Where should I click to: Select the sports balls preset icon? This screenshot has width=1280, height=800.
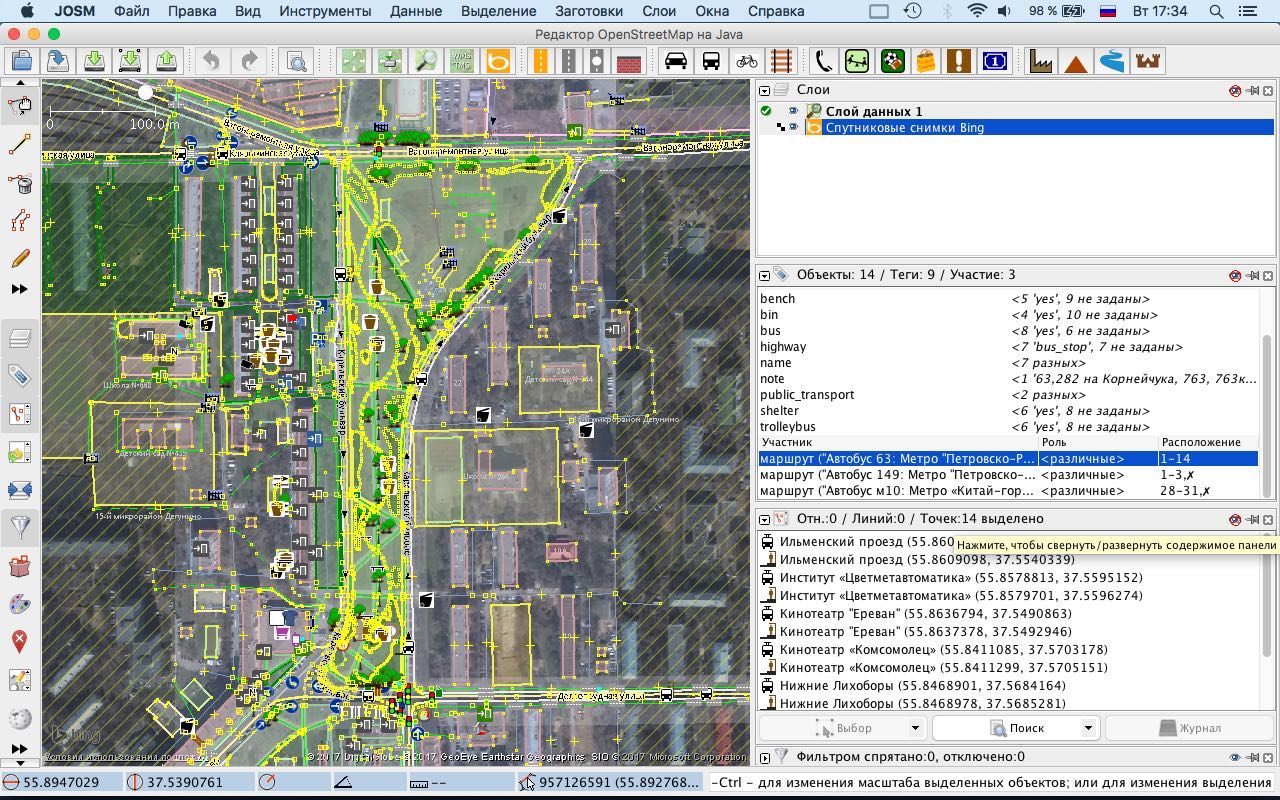(x=891, y=61)
